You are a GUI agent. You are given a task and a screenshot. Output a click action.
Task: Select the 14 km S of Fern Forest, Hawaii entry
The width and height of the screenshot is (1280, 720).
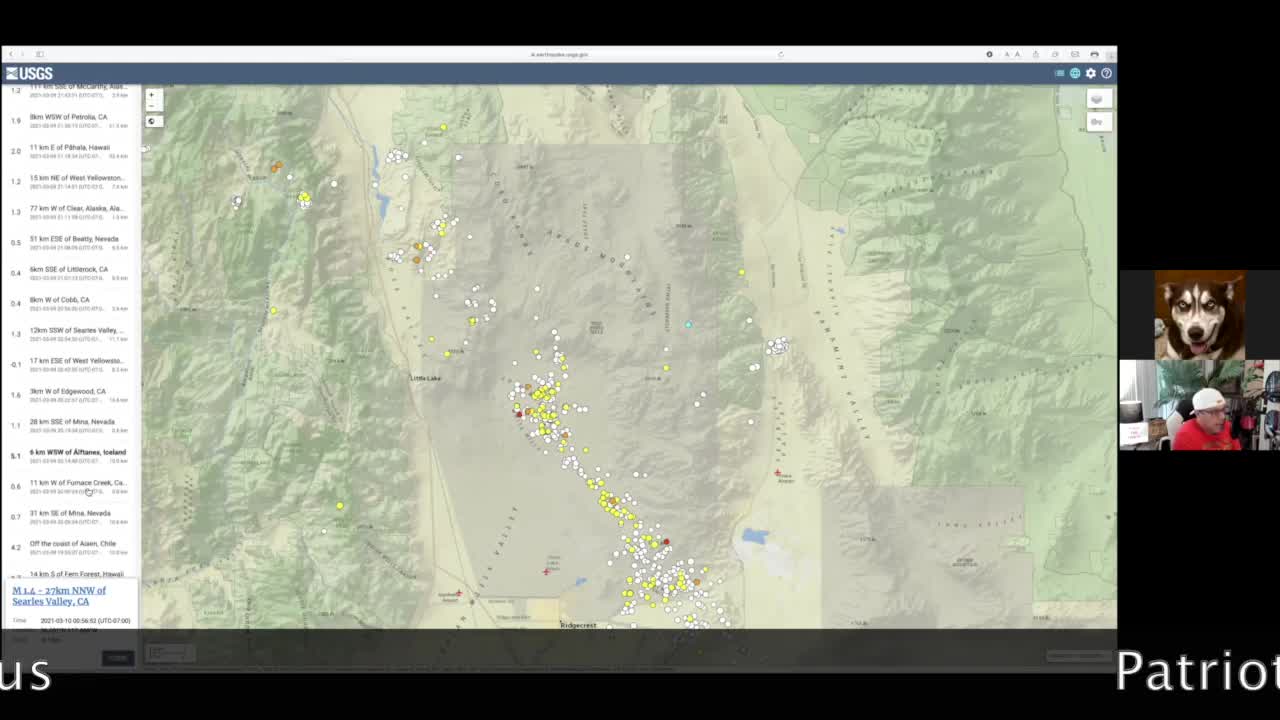coord(70,574)
